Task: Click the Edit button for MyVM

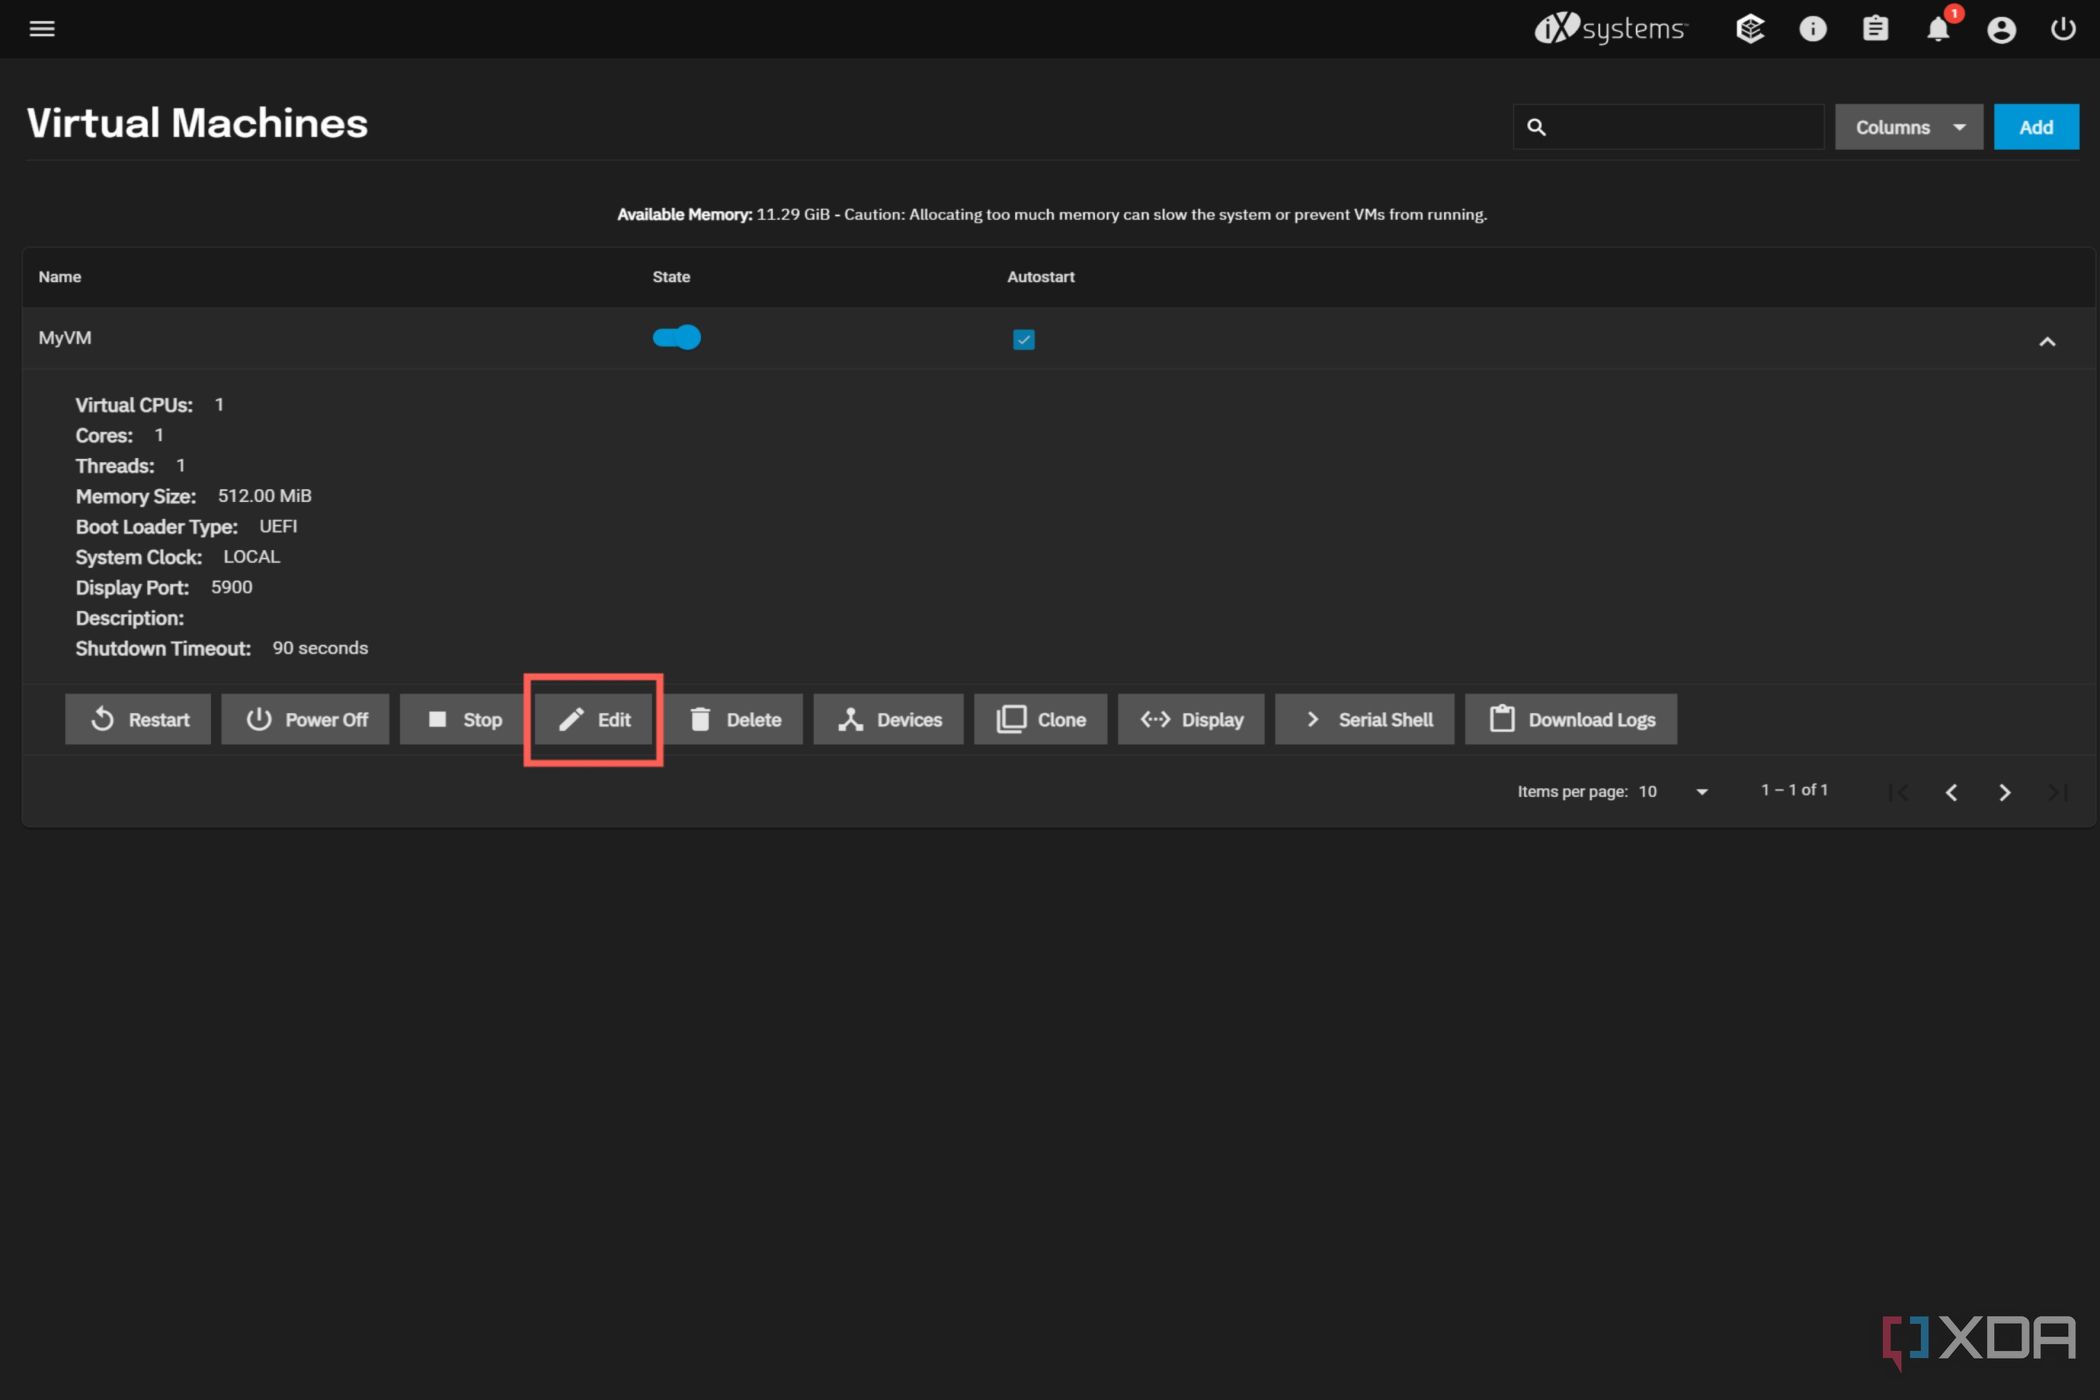Action: (595, 719)
